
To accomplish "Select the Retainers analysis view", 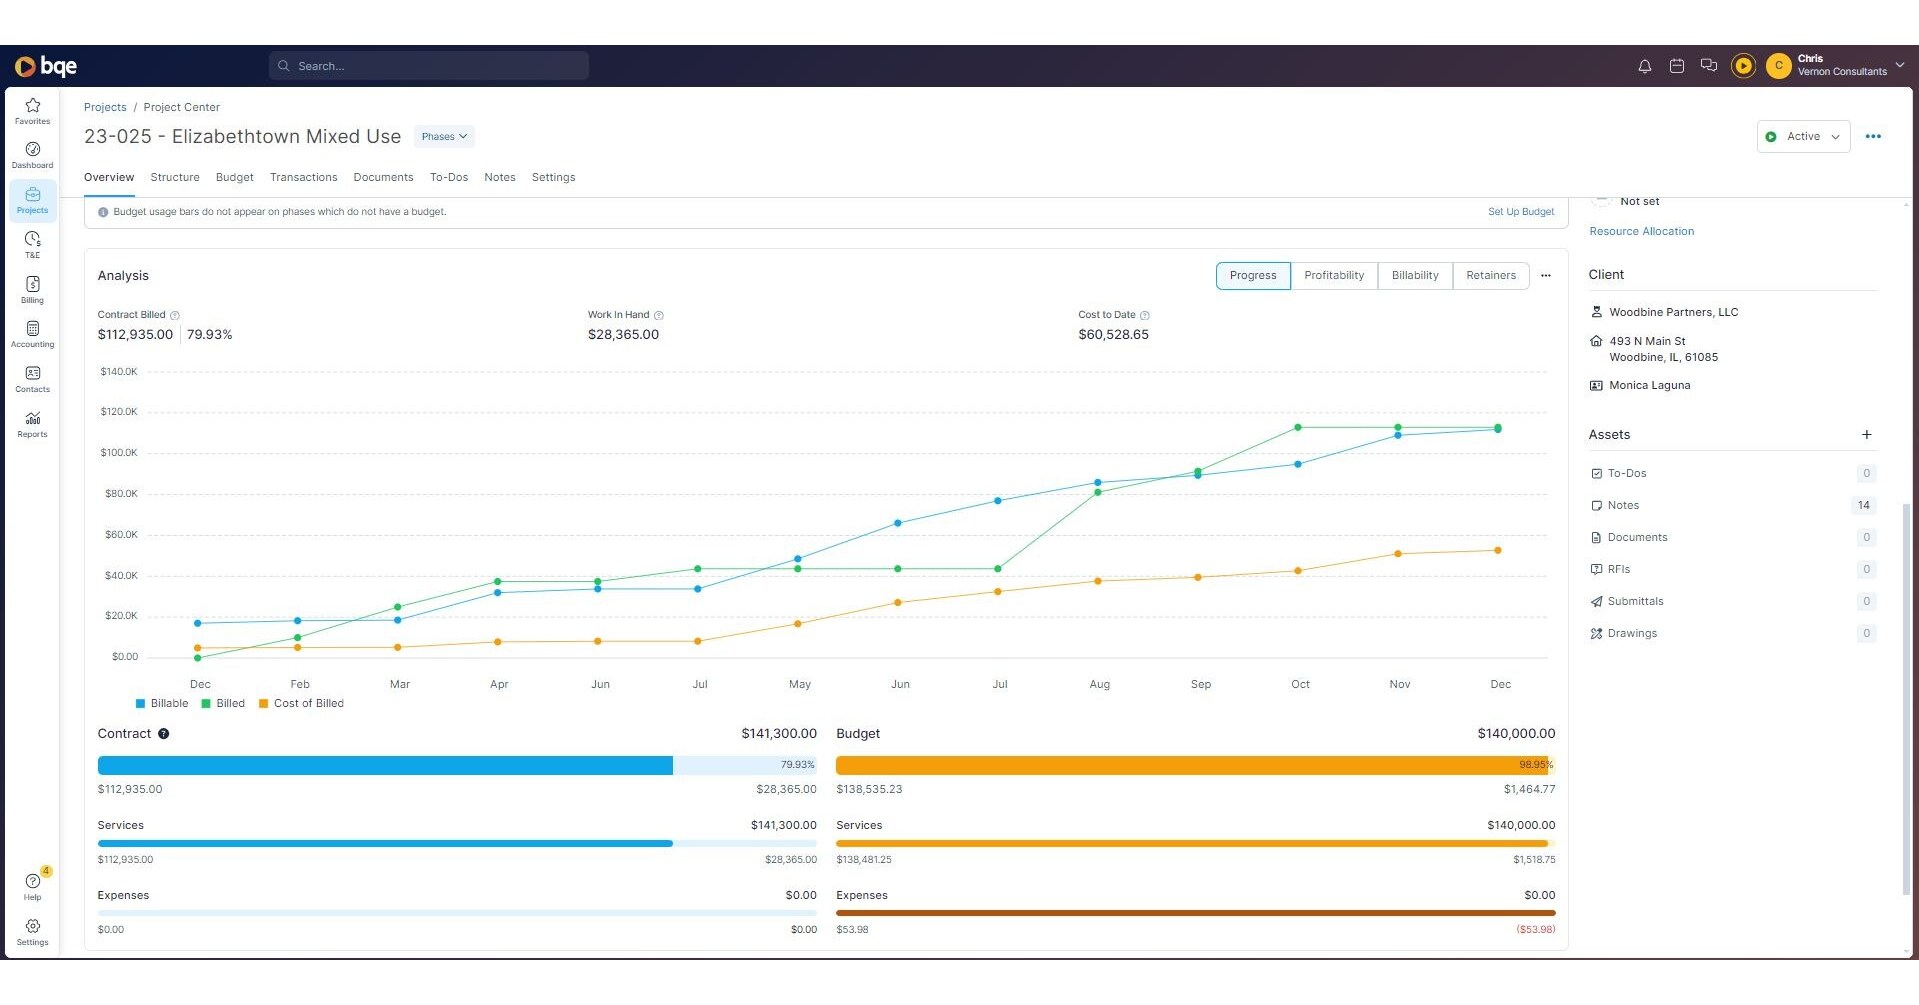I will 1490,275.
